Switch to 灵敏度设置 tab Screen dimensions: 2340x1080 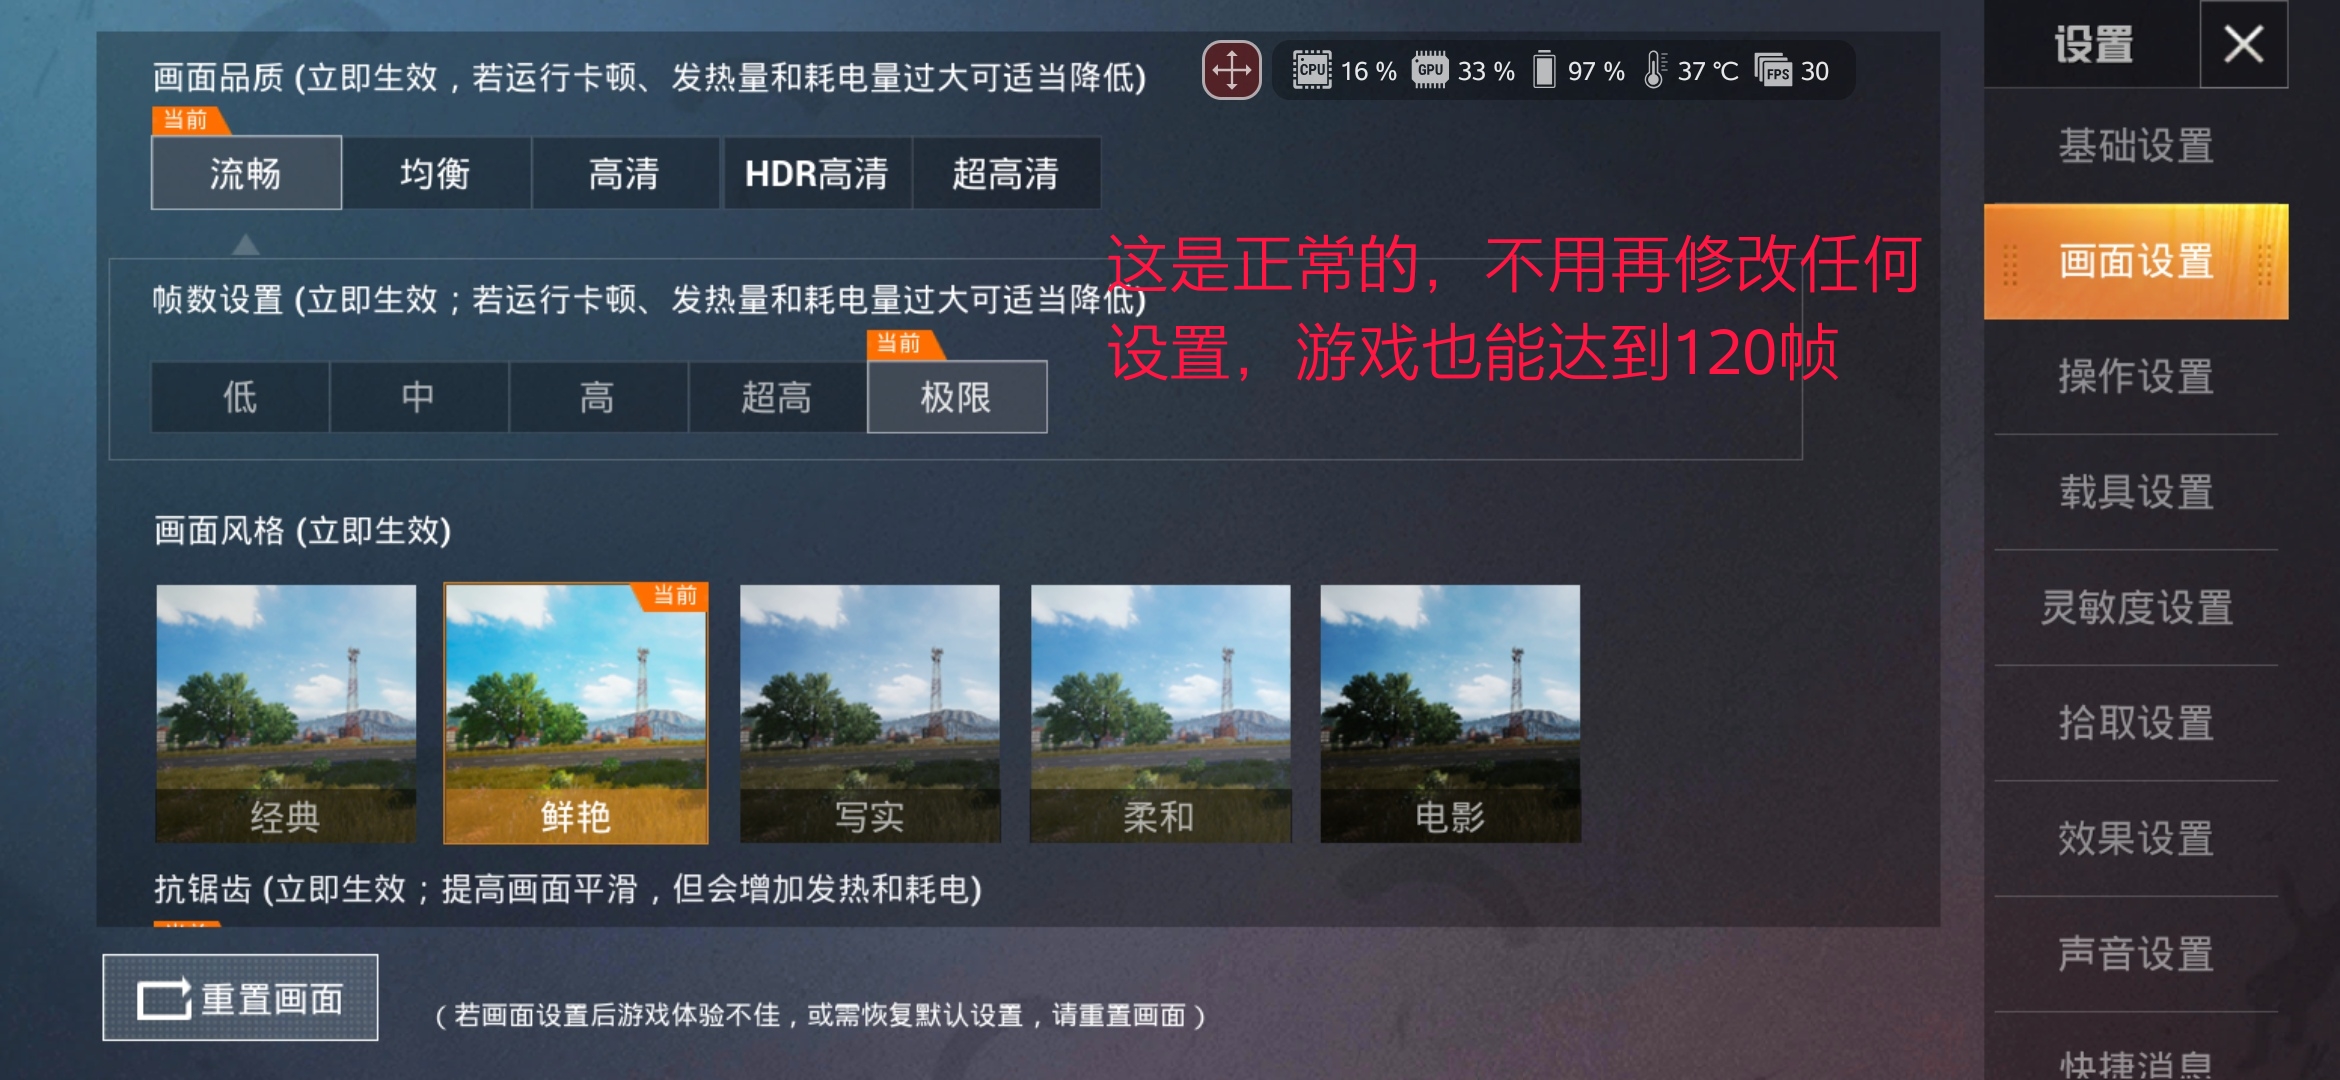[x=2136, y=607]
